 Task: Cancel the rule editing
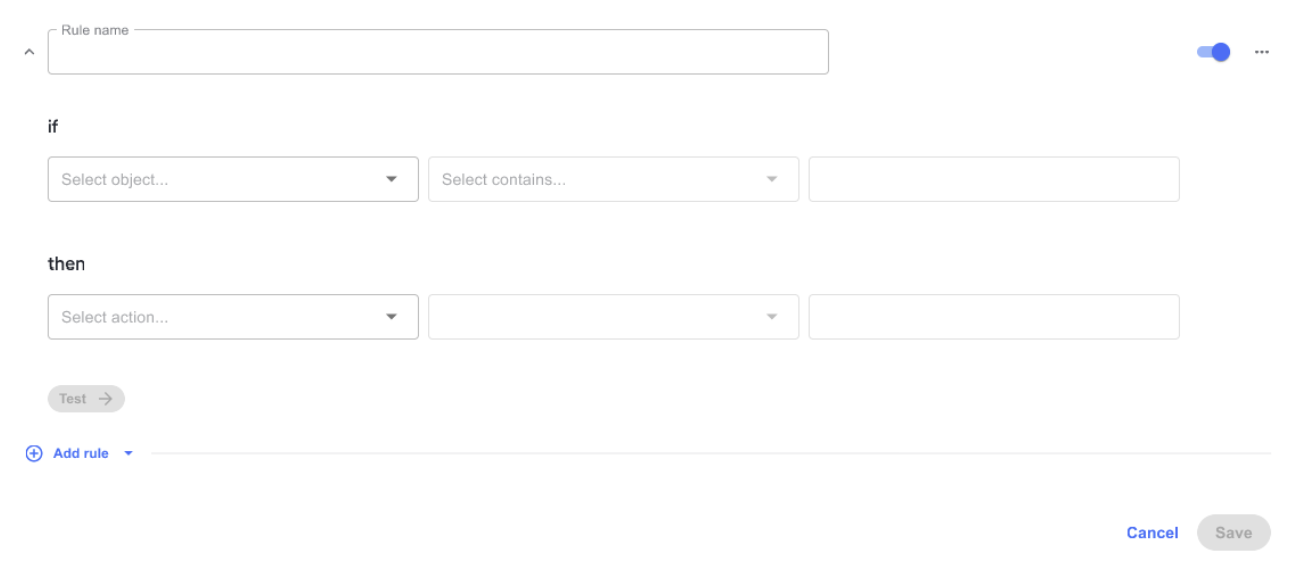[x=1152, y=533]
